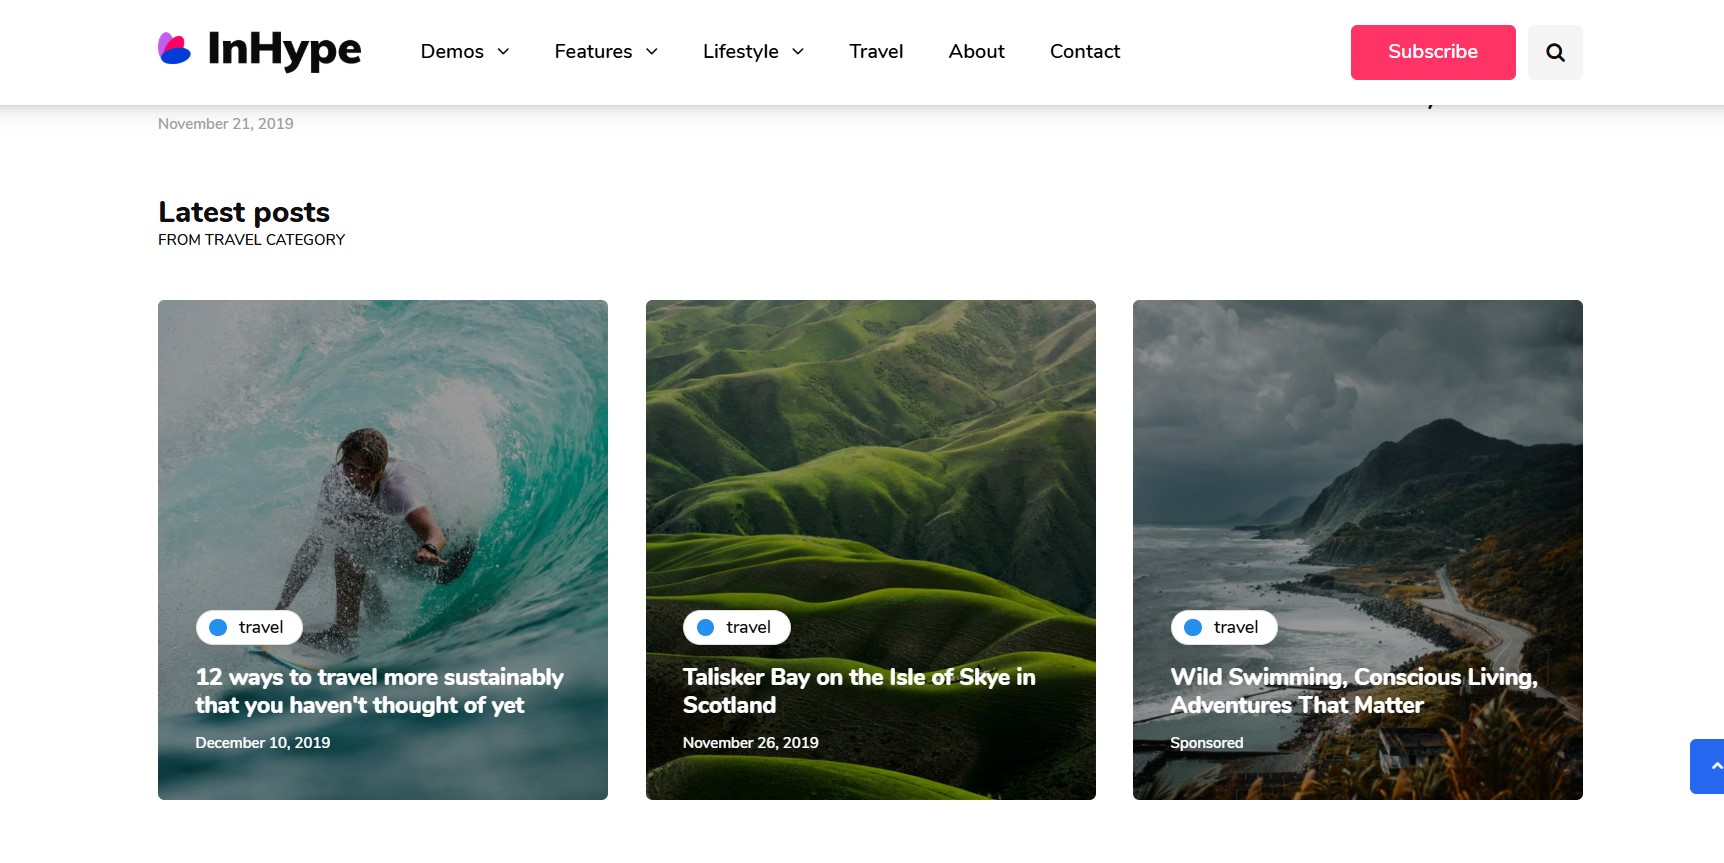The height and width of the screenshot is (863, 1724).
Task: Expand the Features menu chevron
Action: coord(652,52)
